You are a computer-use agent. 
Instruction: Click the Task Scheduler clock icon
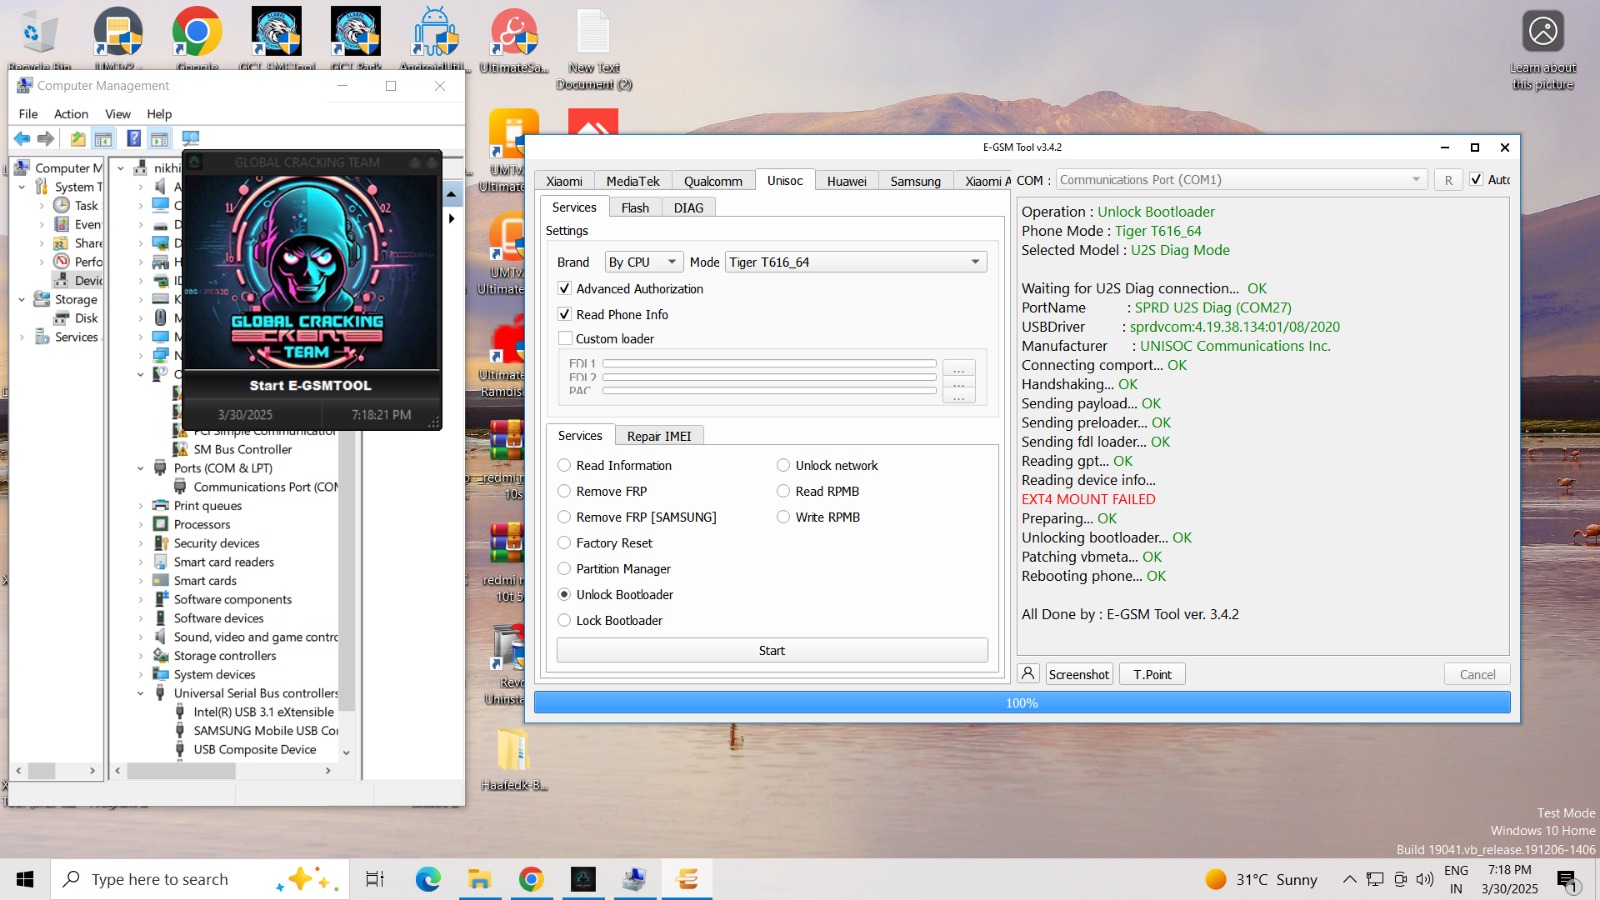[61, 205]
